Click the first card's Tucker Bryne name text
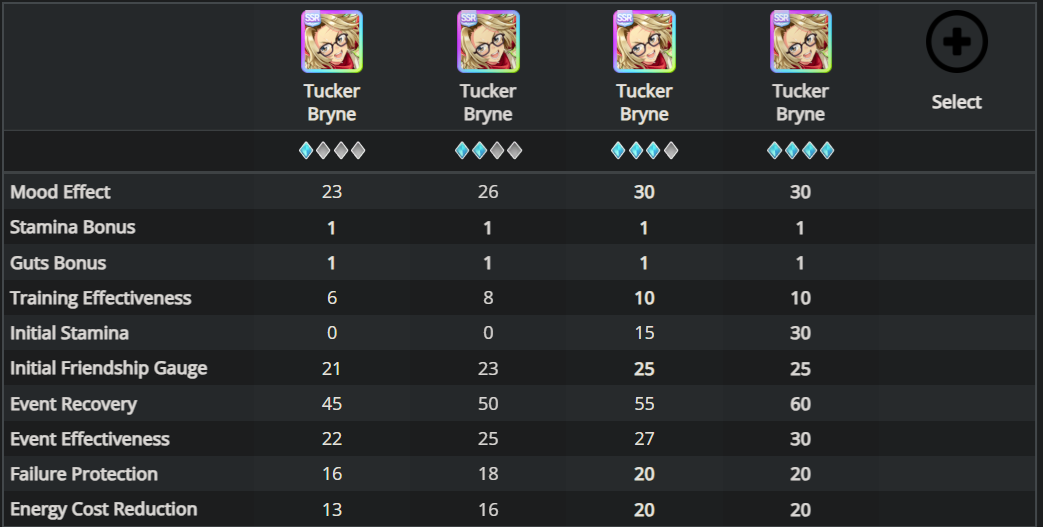The width and height of the screenshot is (1043, 527). pos(332,102)
